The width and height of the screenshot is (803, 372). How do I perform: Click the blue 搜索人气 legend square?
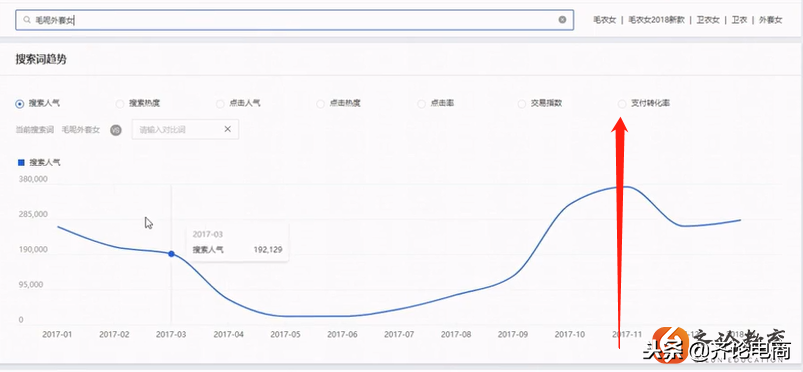(21, 162)
